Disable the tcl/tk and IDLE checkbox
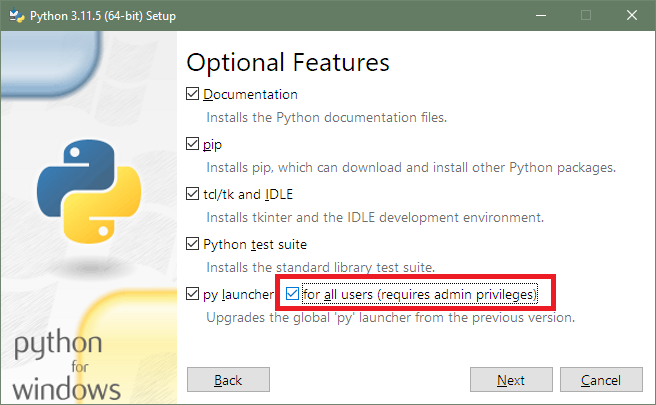The width and height of the screenshot is (656, 405). (193, 194)
